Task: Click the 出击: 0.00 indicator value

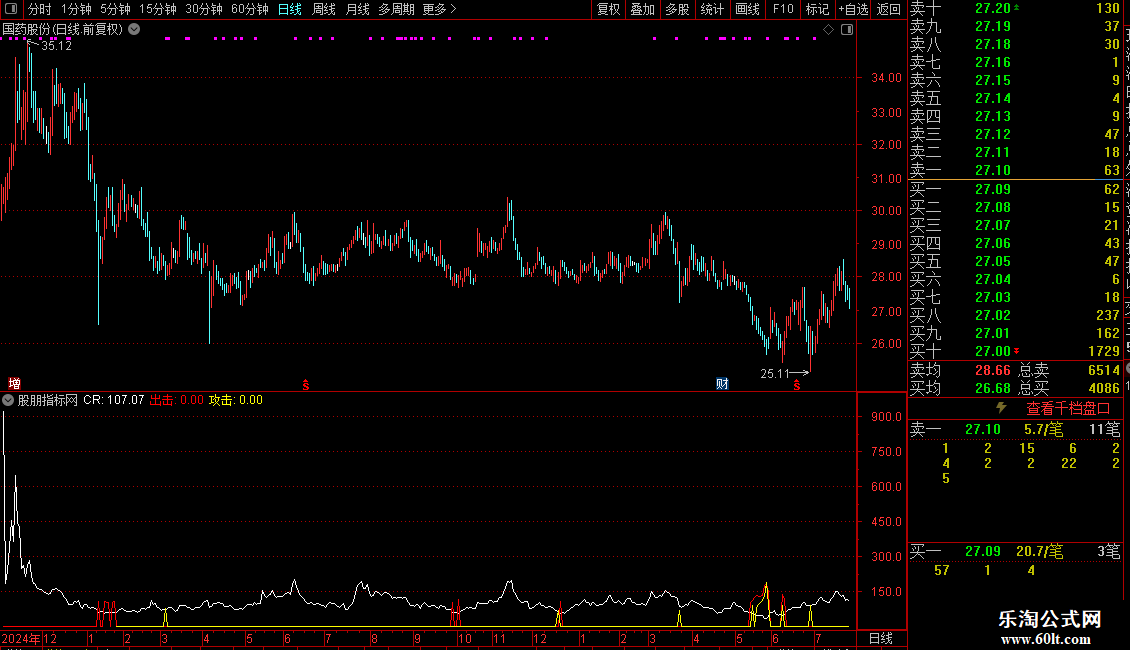Action: point(177,400)
